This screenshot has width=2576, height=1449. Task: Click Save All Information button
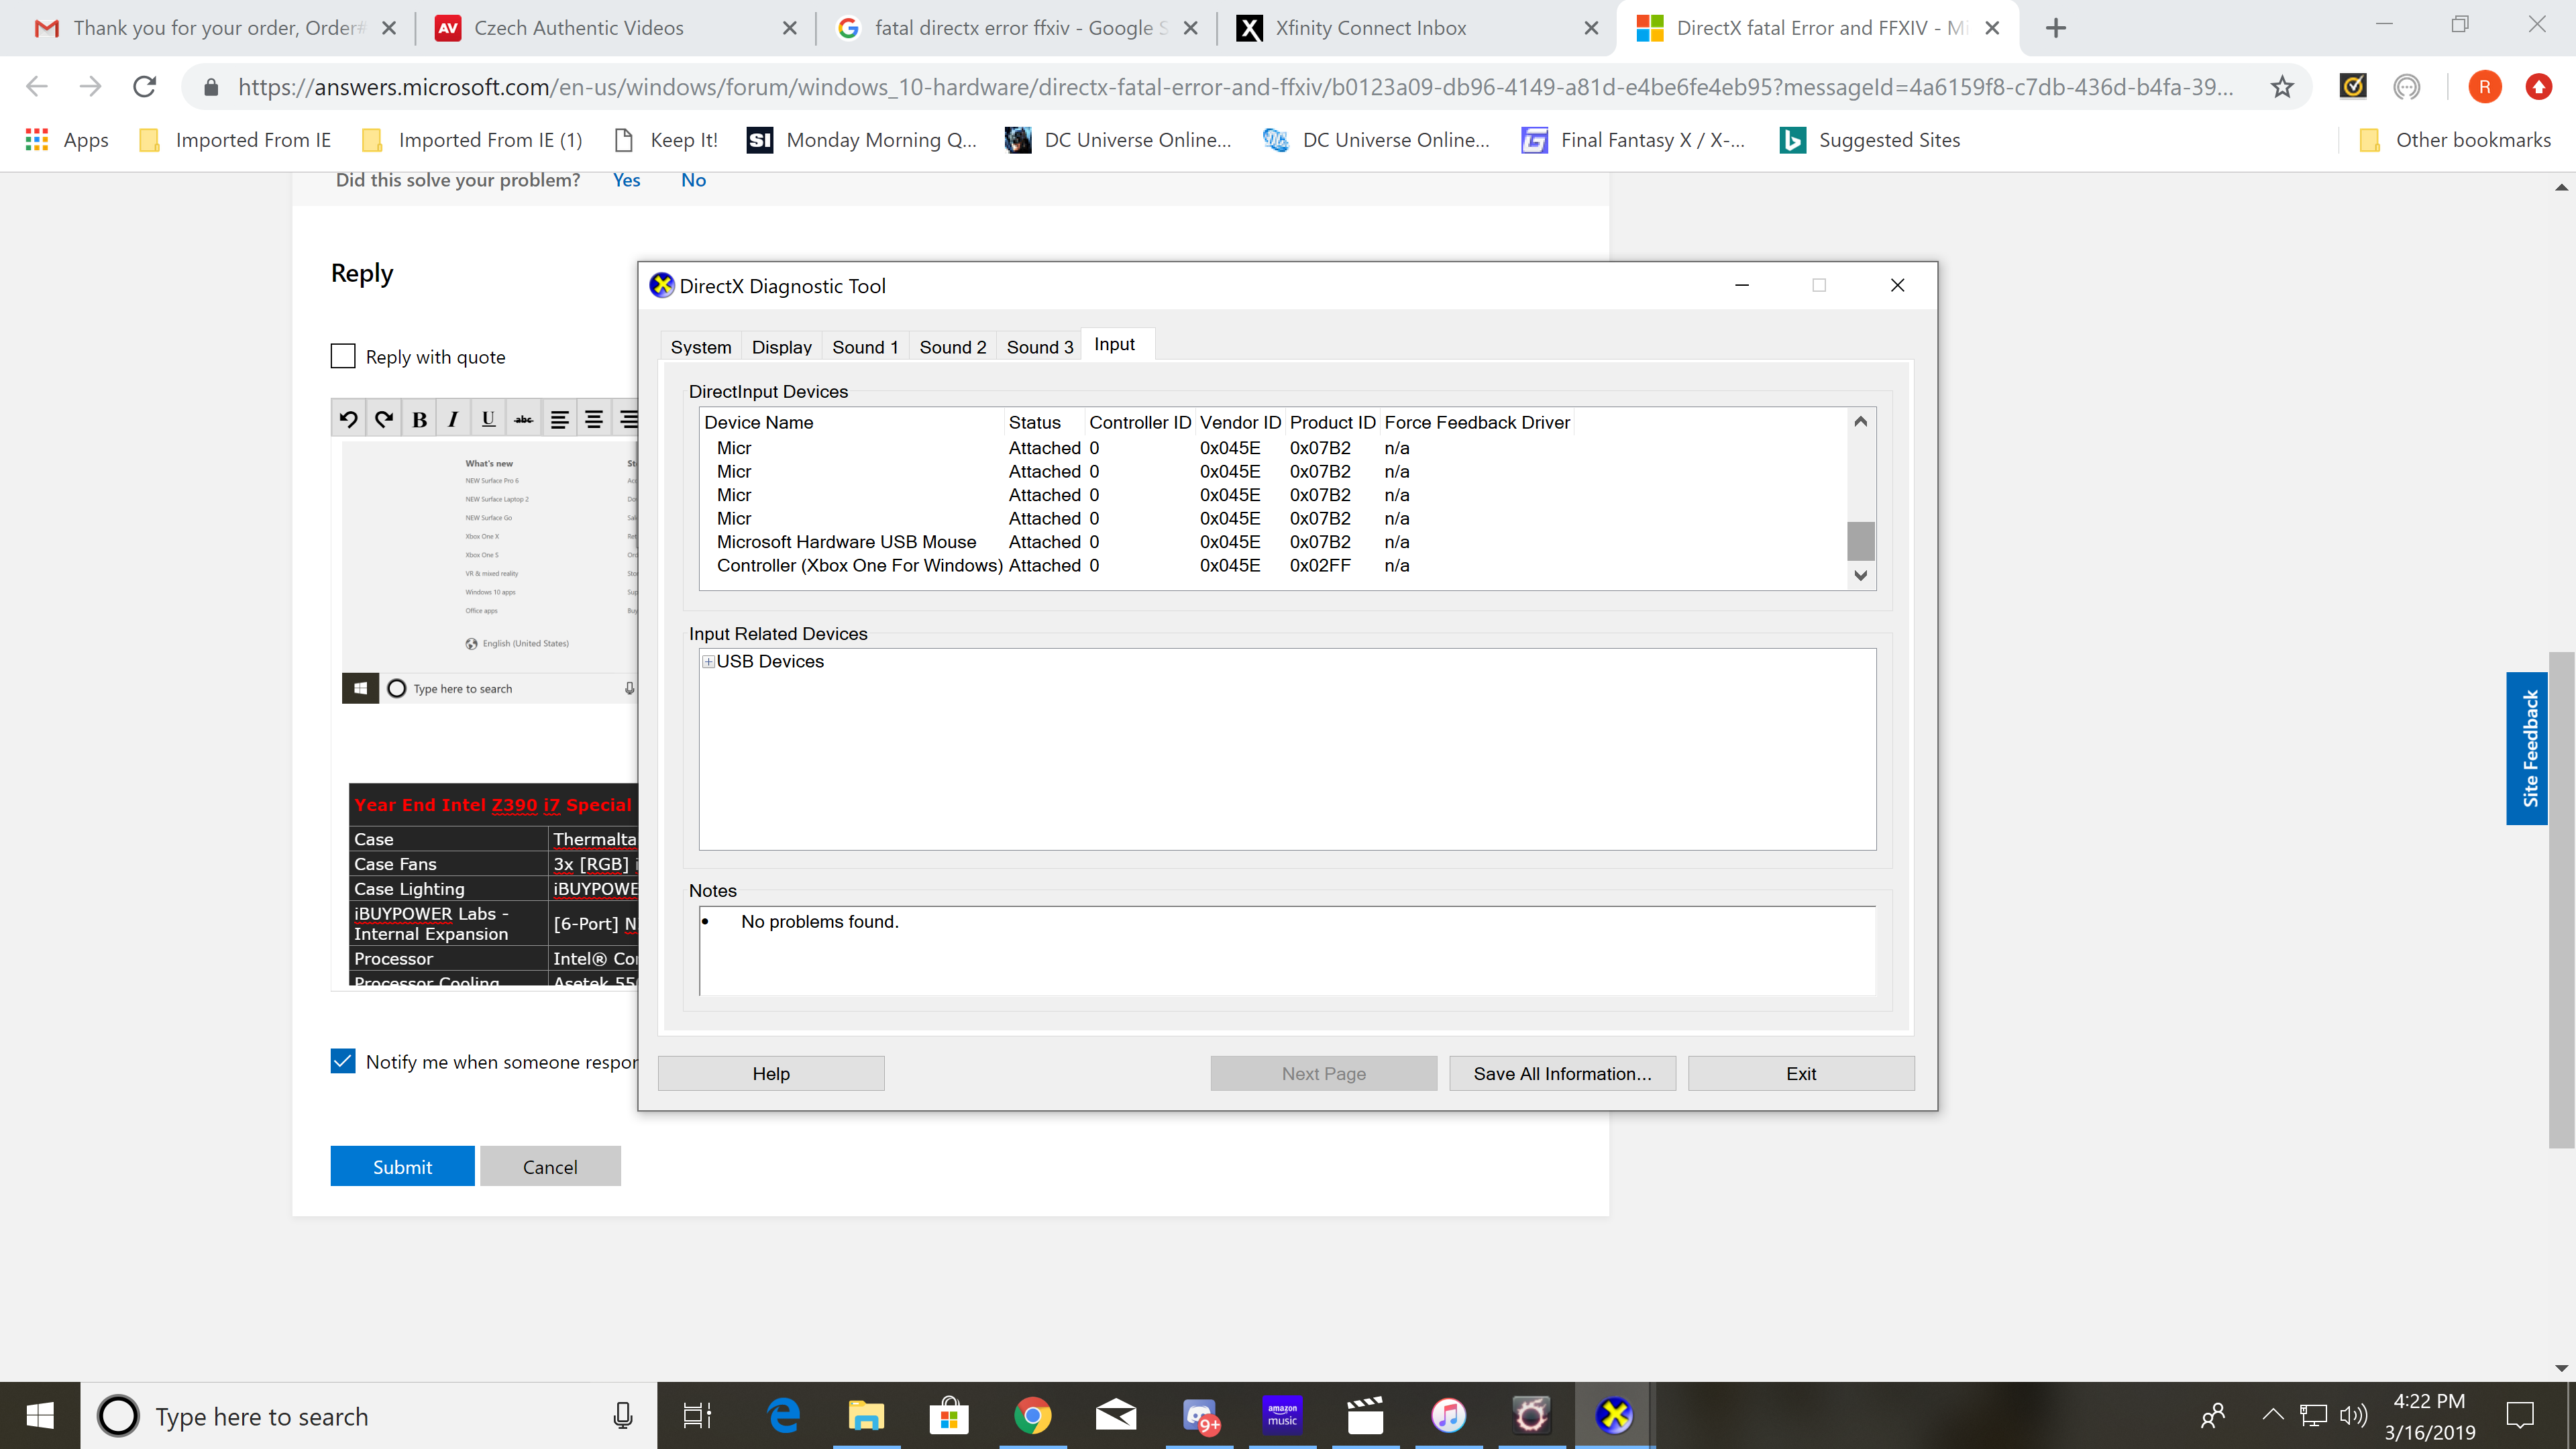(x=1562, y=1073)
